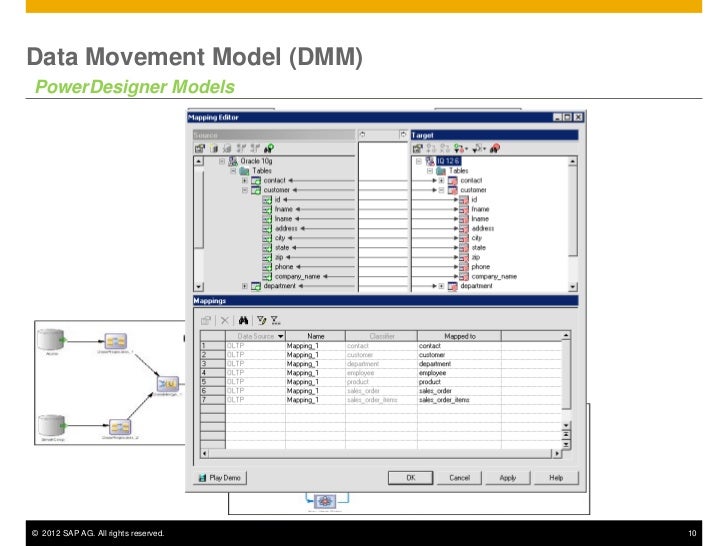Click top database cylinder in background diagram
The image size is (728, 546).
(x=52, y=339)
